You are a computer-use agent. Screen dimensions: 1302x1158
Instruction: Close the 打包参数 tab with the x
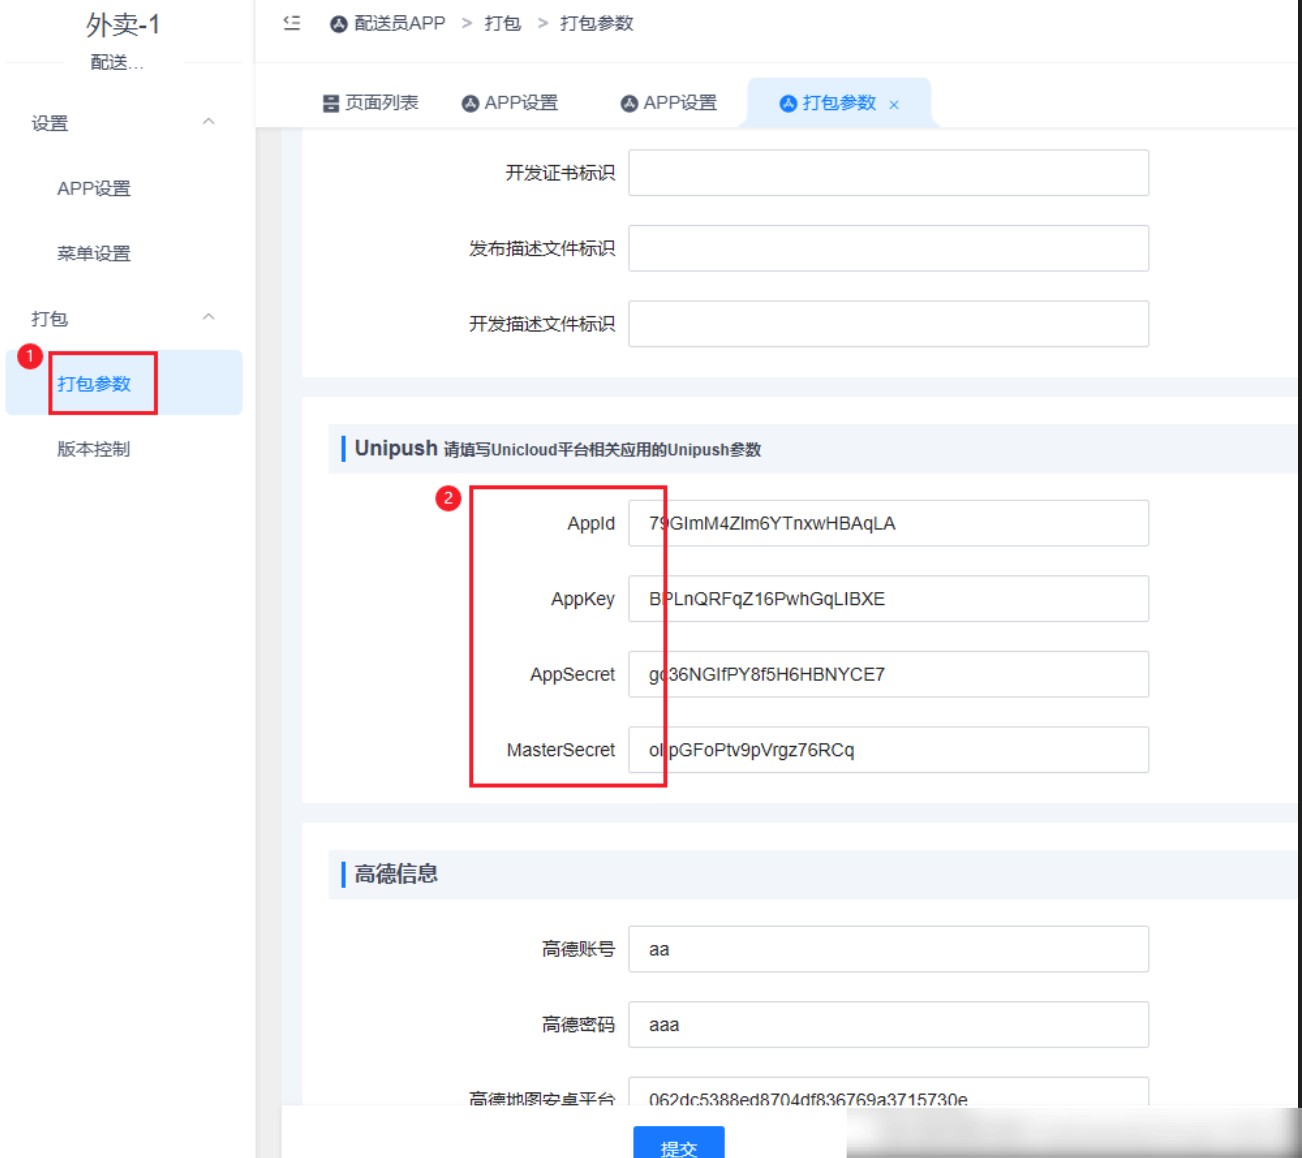click(x=894, y=103)
